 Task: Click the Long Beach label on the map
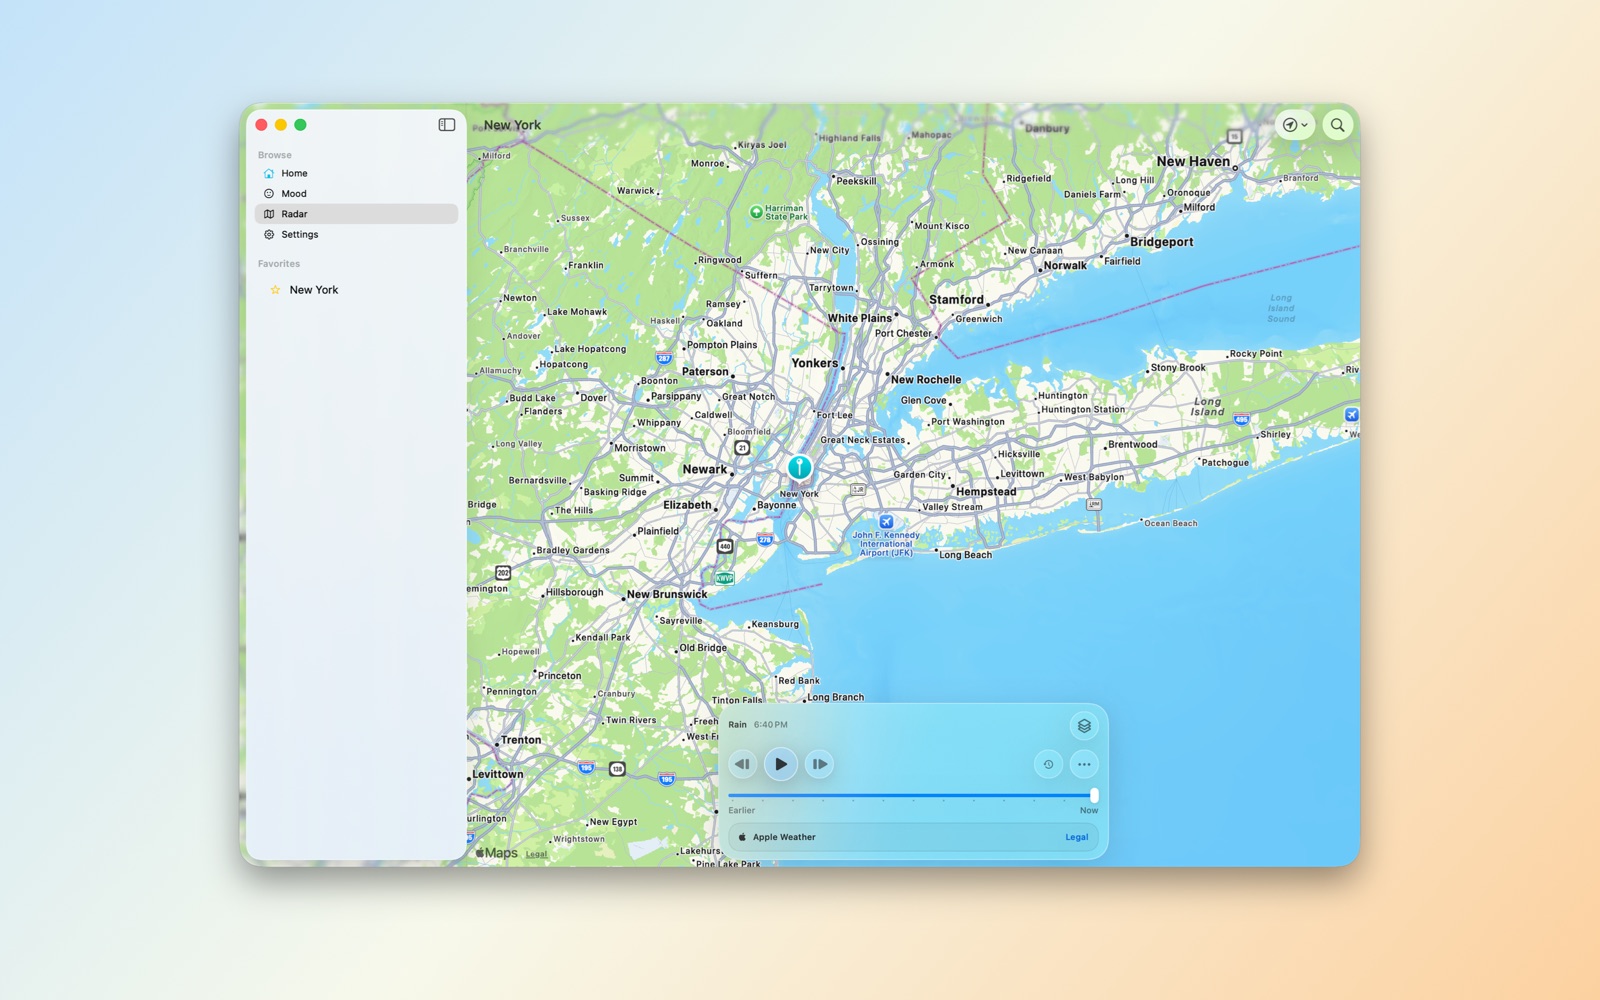tap(966, 555)
